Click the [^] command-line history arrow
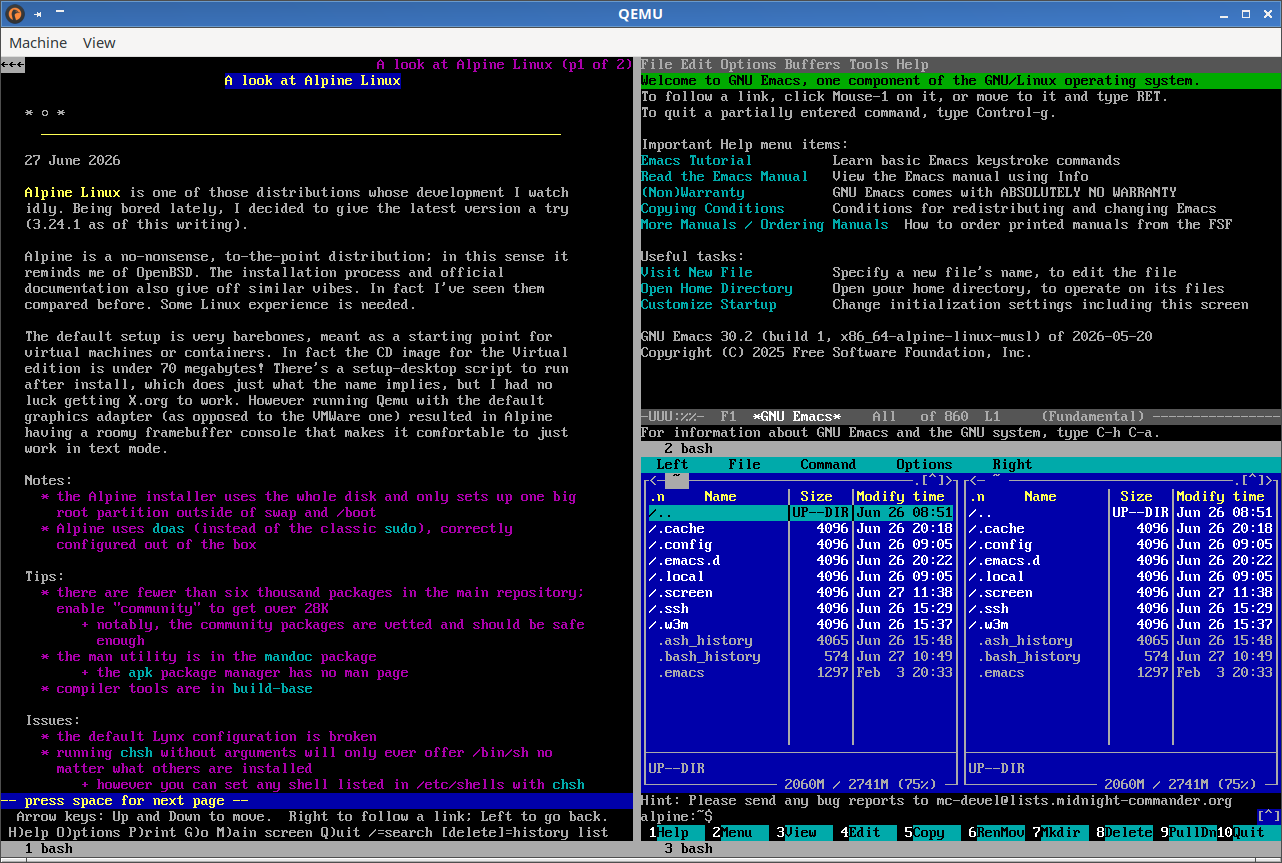 [x=1269, y=817]
